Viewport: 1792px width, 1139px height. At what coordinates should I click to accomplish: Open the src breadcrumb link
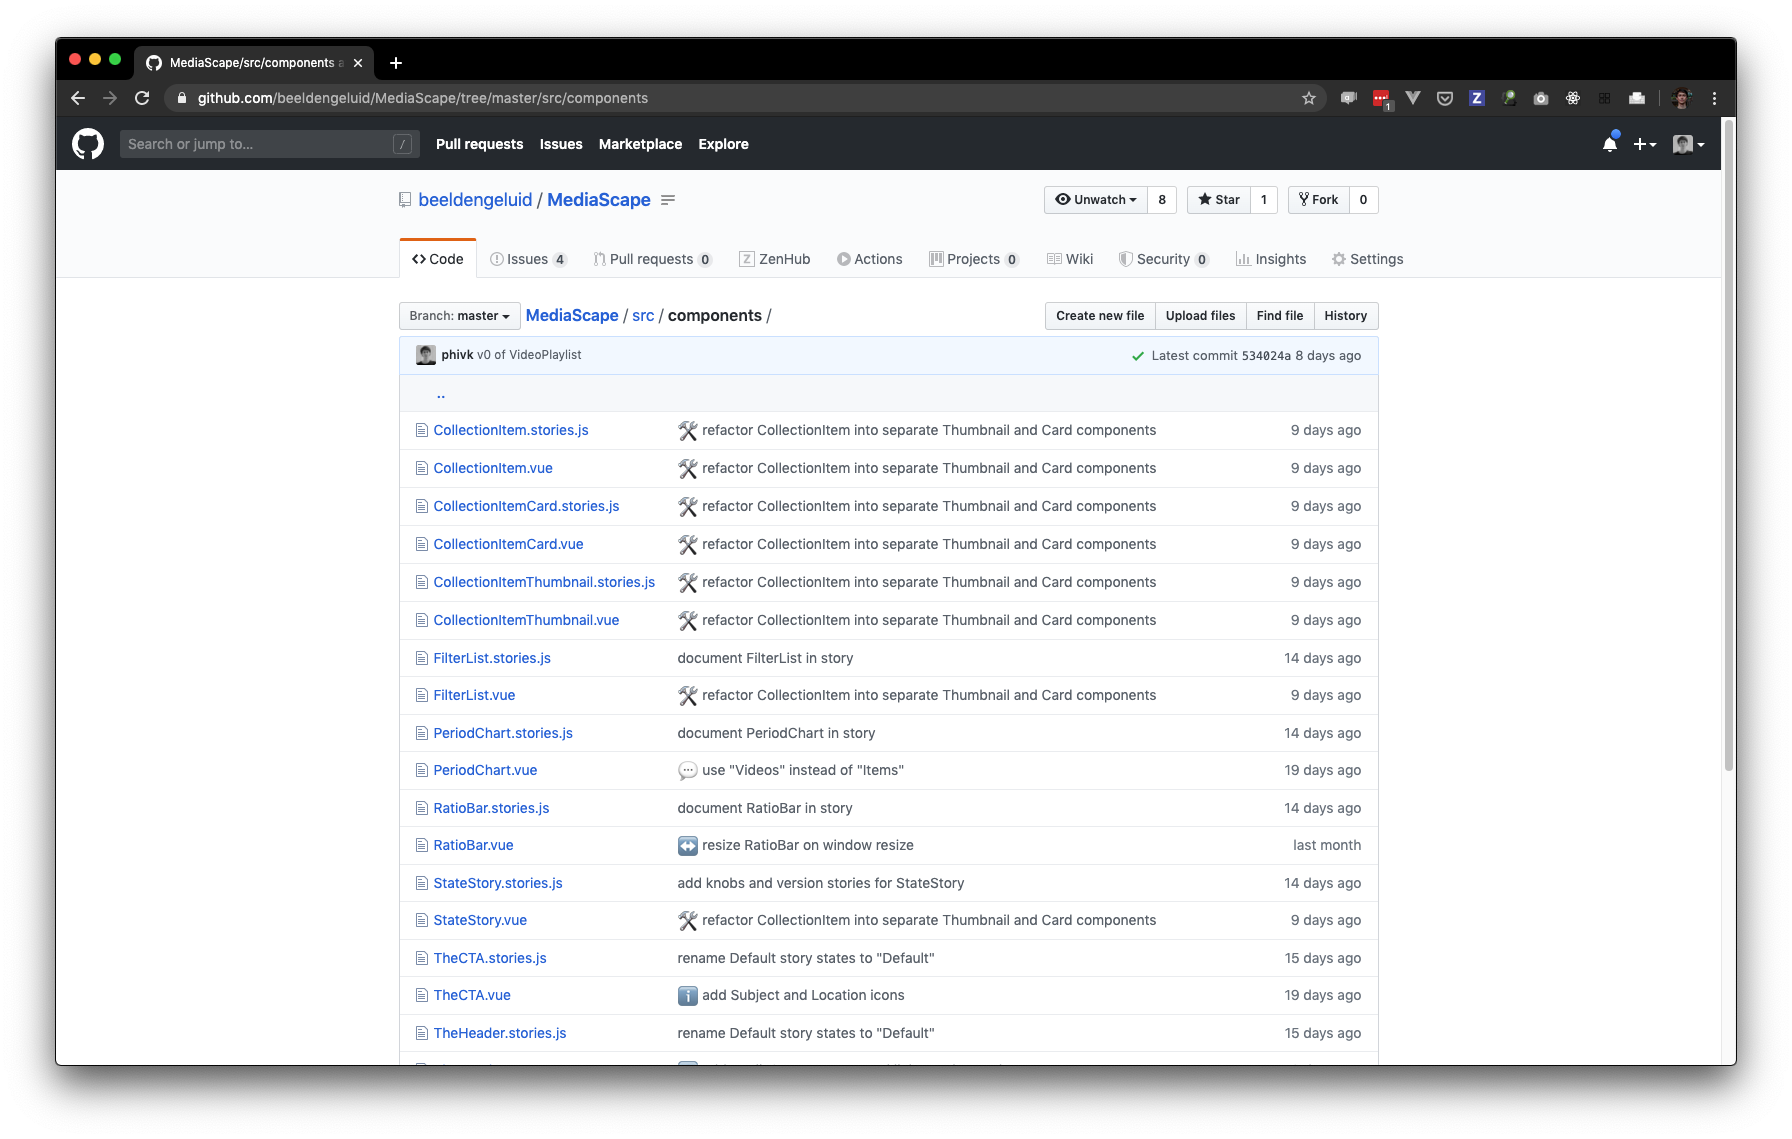click(x=643, y=316)
